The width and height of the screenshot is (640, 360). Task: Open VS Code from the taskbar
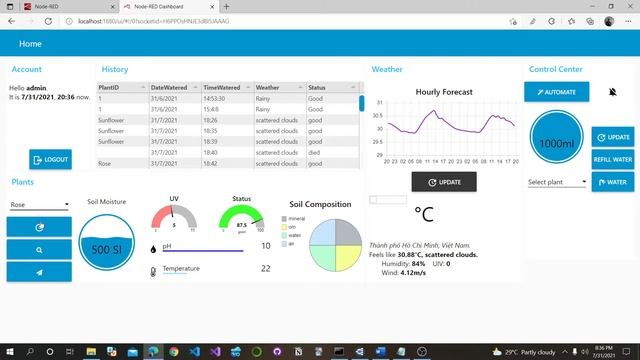(x=195, y=351)
